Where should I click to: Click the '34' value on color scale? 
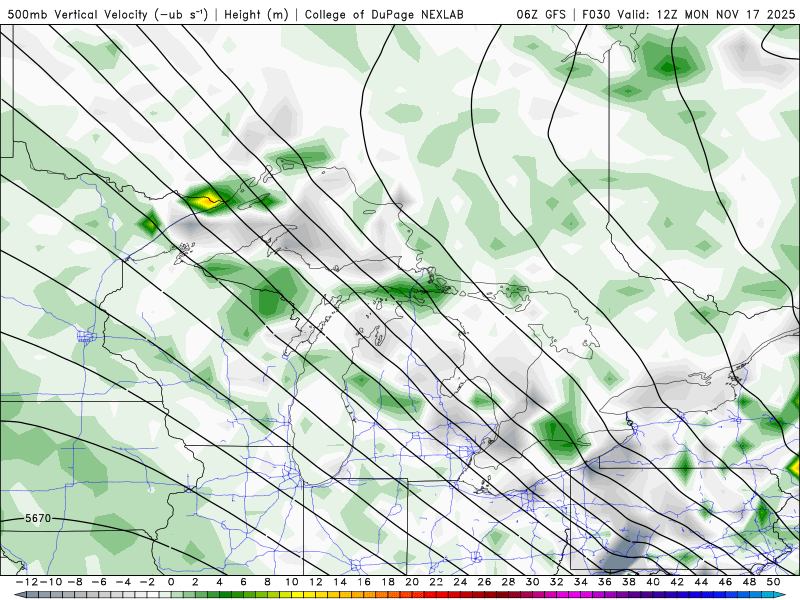[581, 582]
